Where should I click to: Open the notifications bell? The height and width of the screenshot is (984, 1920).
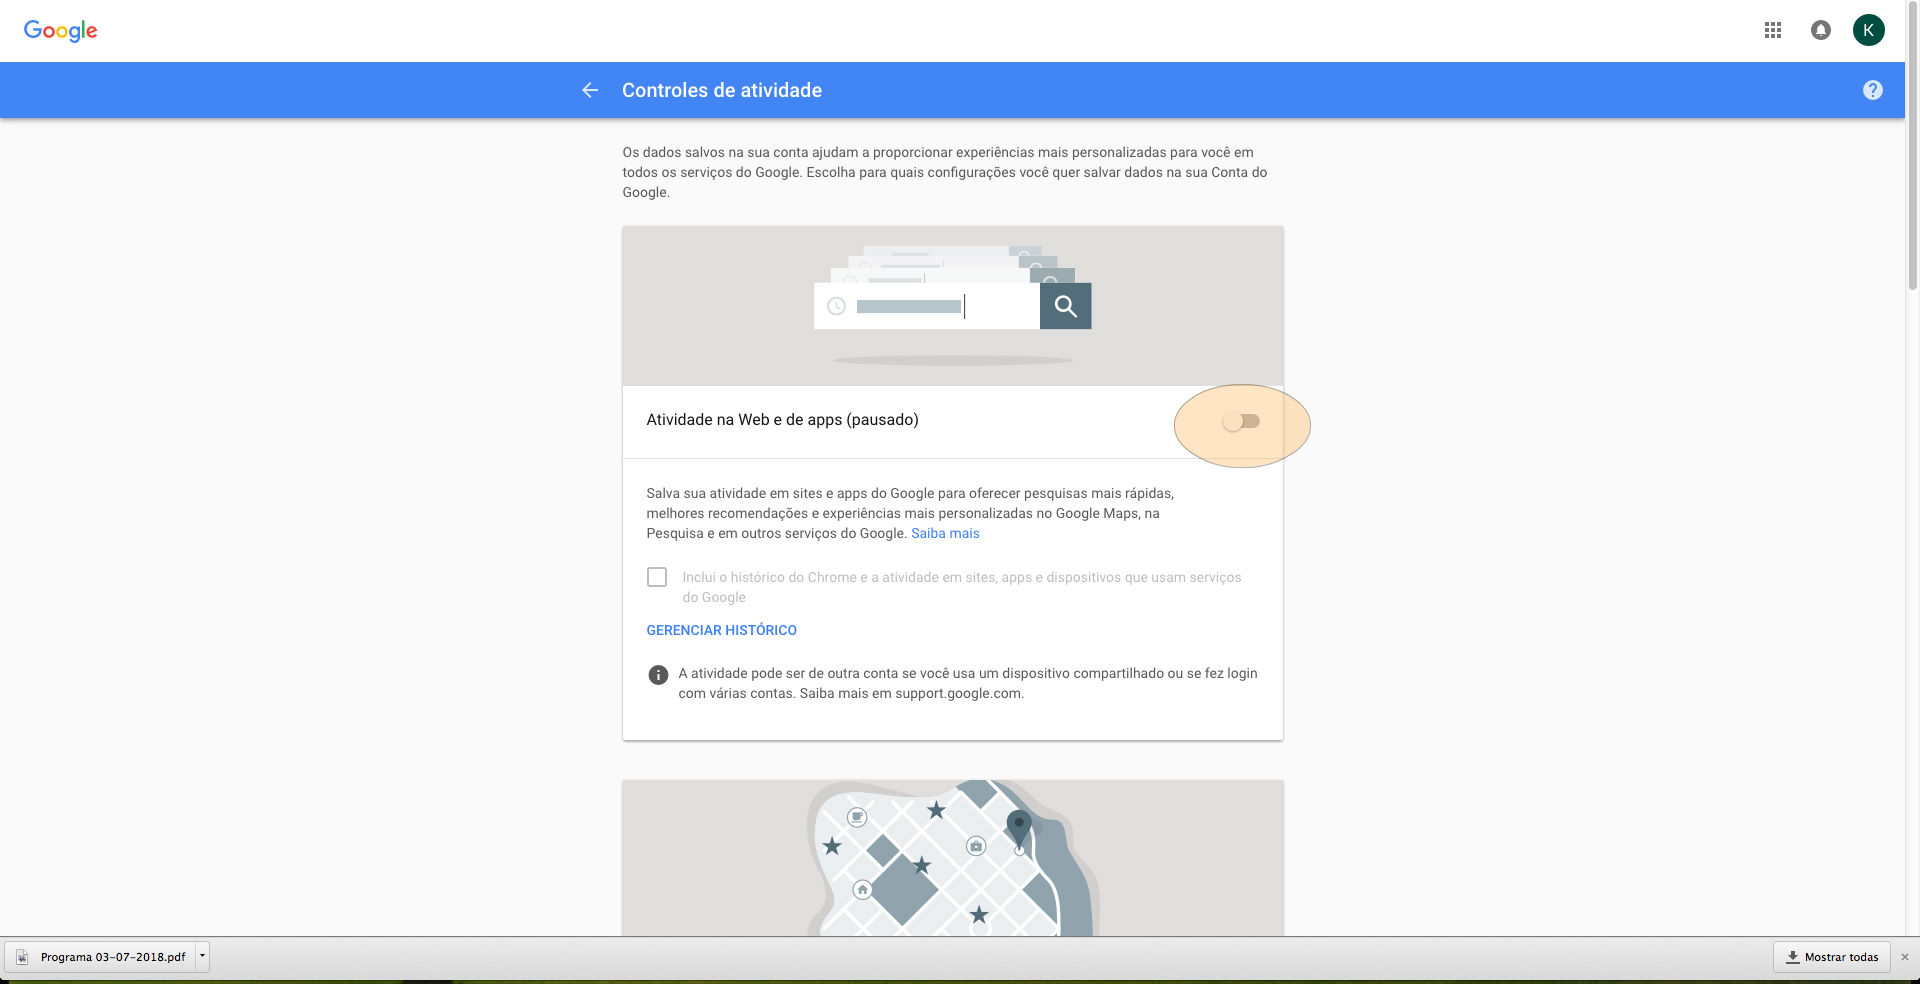click(x=1821, y=31)
